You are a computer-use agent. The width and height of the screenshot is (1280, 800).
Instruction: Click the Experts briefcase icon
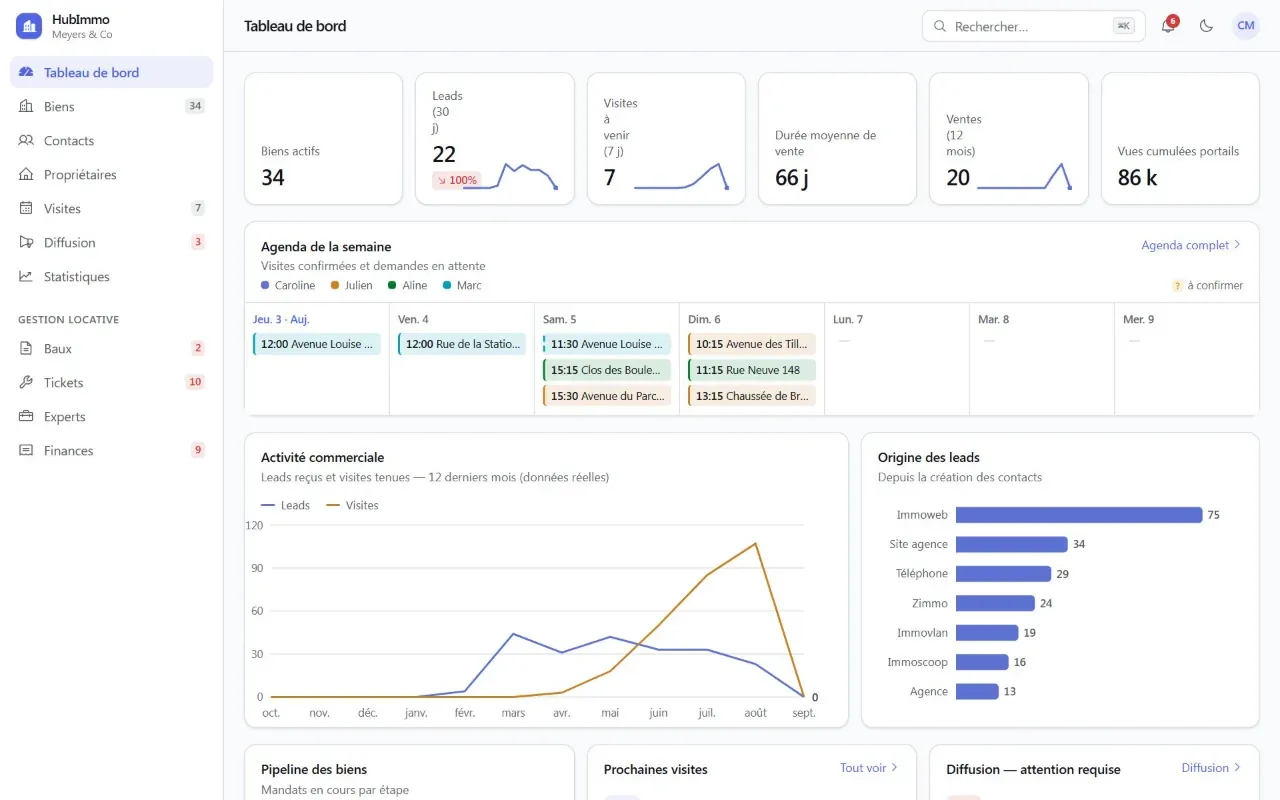(x=26, y=416)
